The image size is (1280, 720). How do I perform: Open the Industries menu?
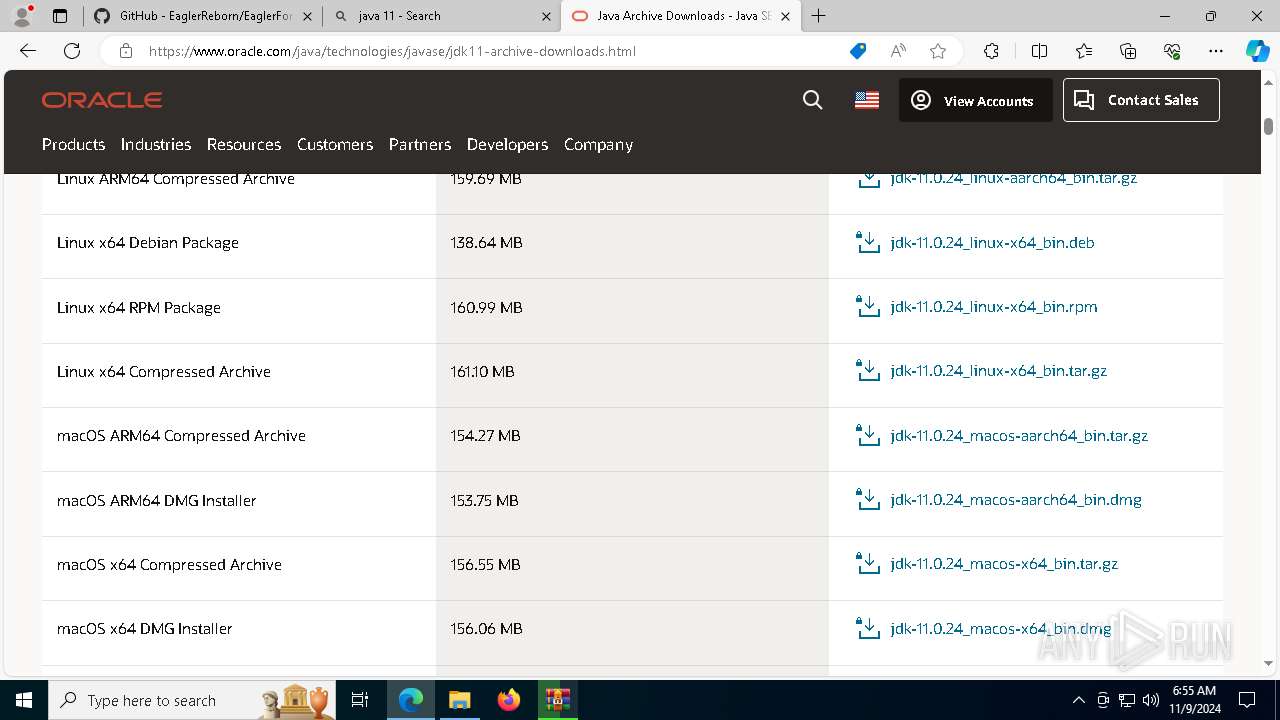tap(156, 144)
